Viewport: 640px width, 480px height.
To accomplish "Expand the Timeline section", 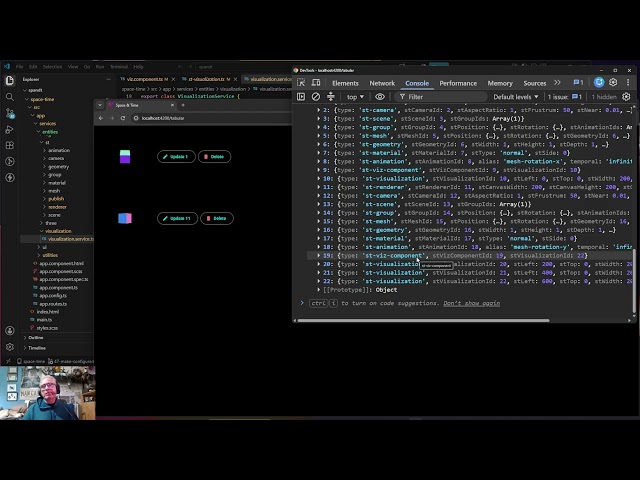I will (35, 348).
